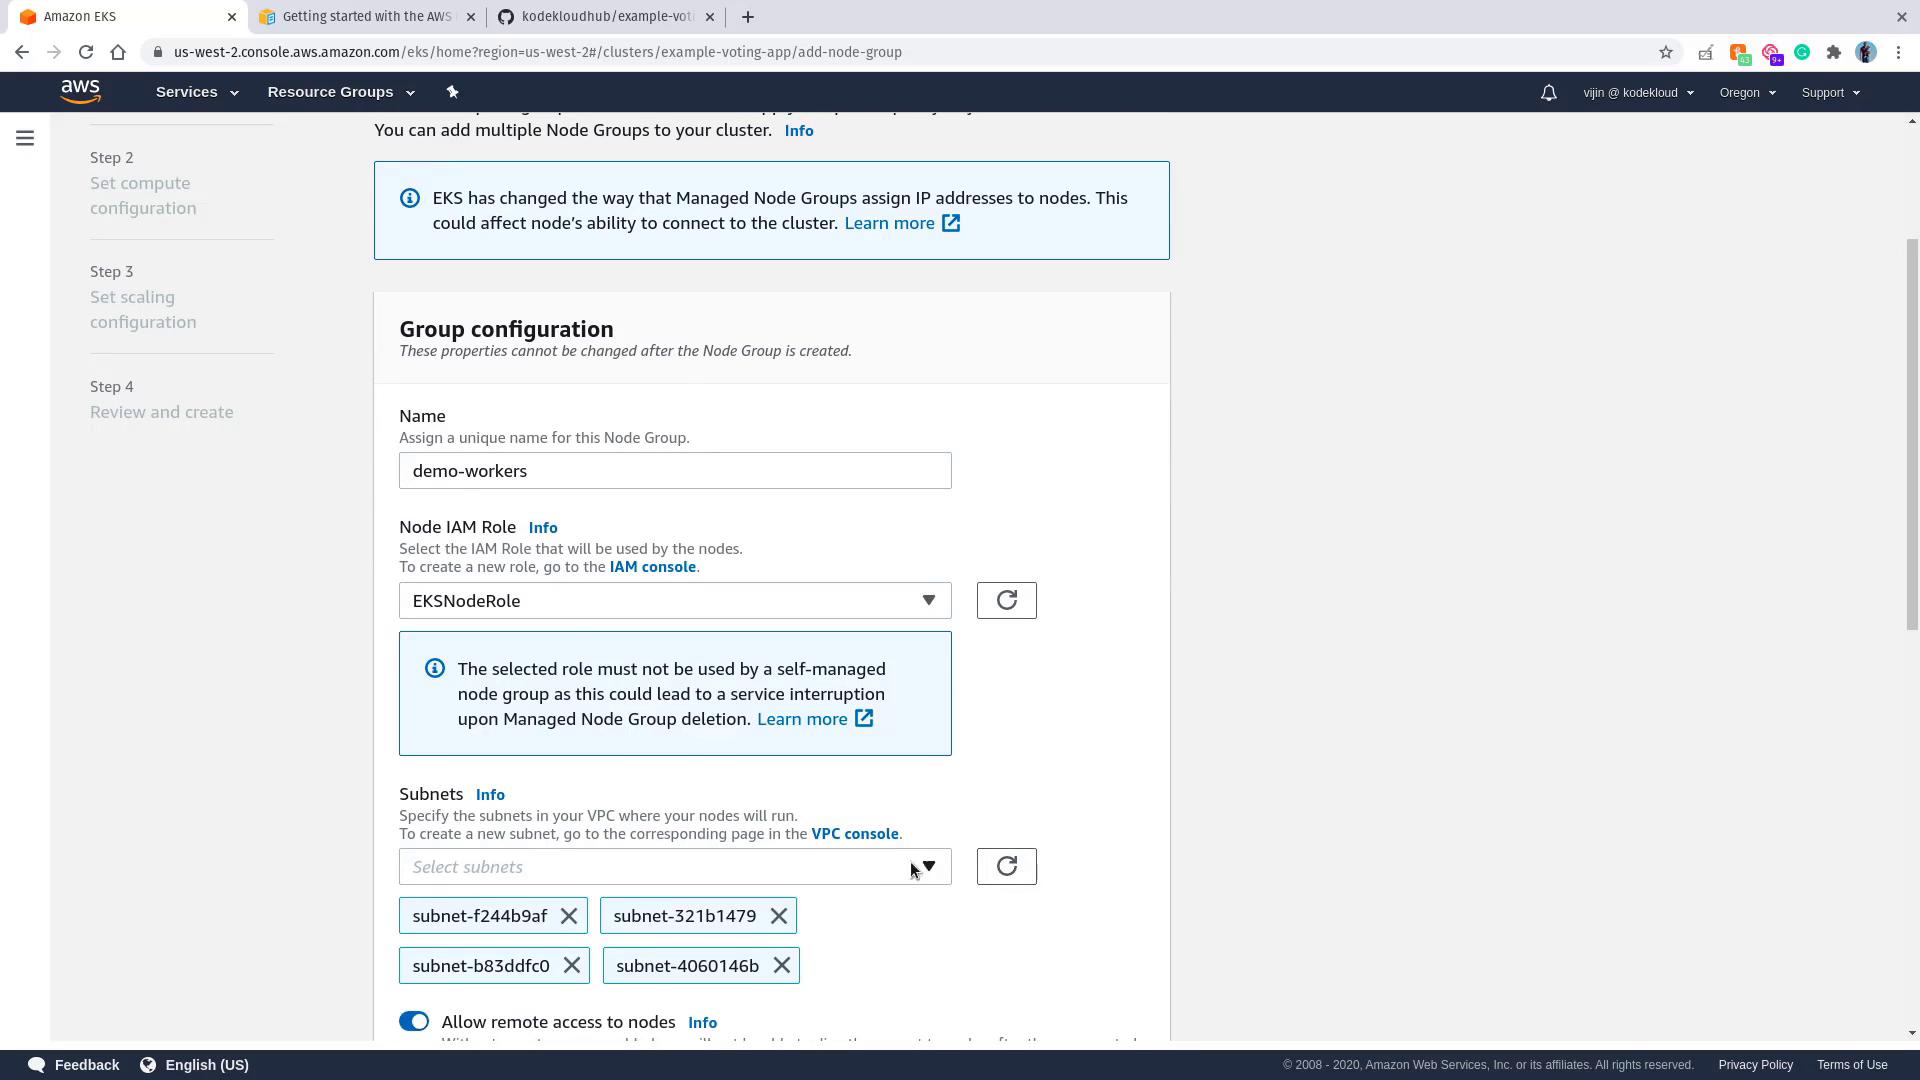Click the browser profile avatar
The image size is (1920, 1080).
tap(1865, 52)
